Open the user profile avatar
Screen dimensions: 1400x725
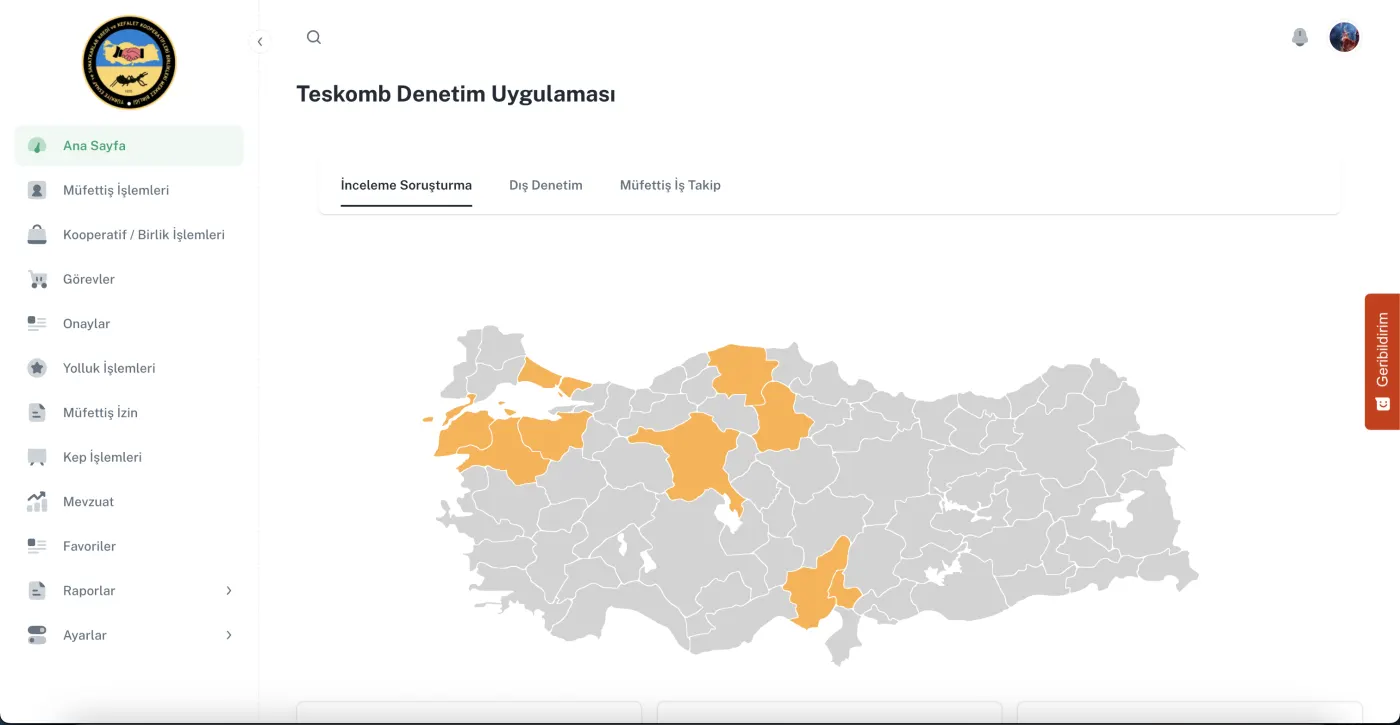pos(1344,37)
